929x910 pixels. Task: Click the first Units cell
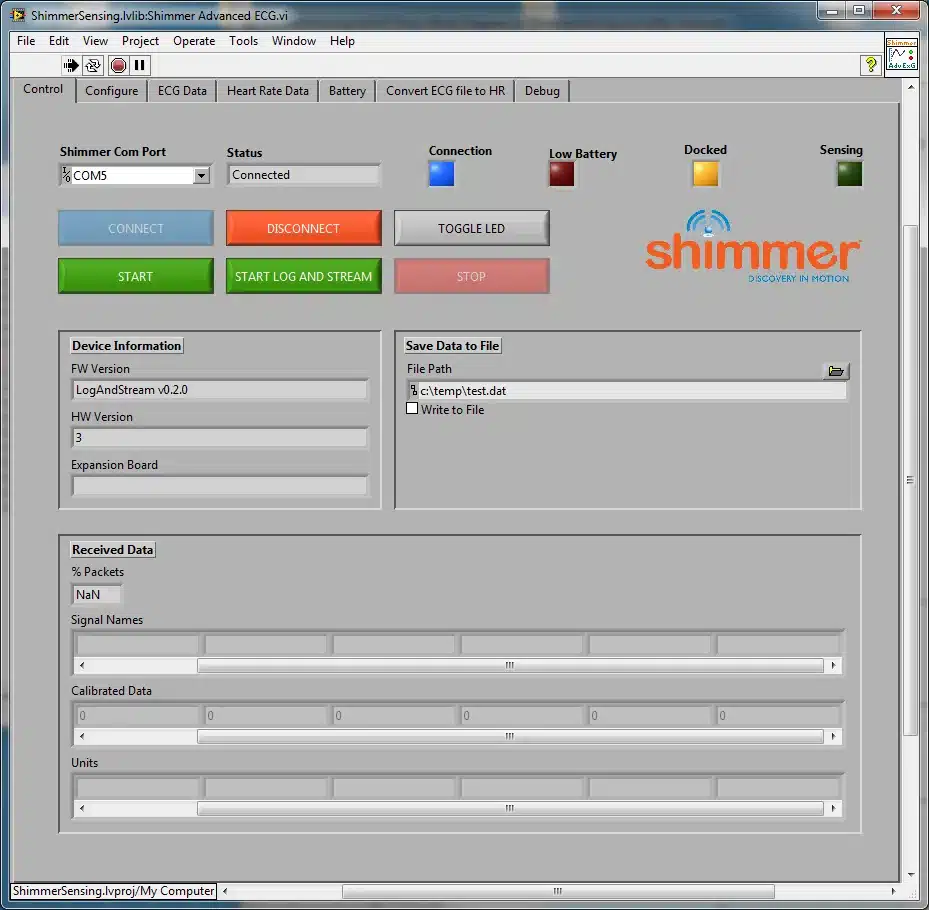(x=137, y=787)
